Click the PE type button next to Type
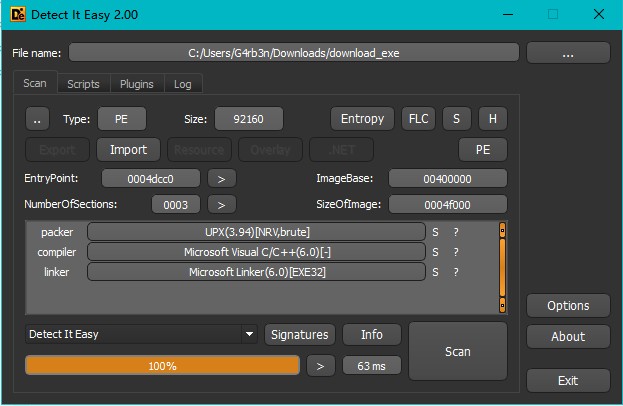Image resolution: width=623 pixels, height=406 pixels. [122, 119]
